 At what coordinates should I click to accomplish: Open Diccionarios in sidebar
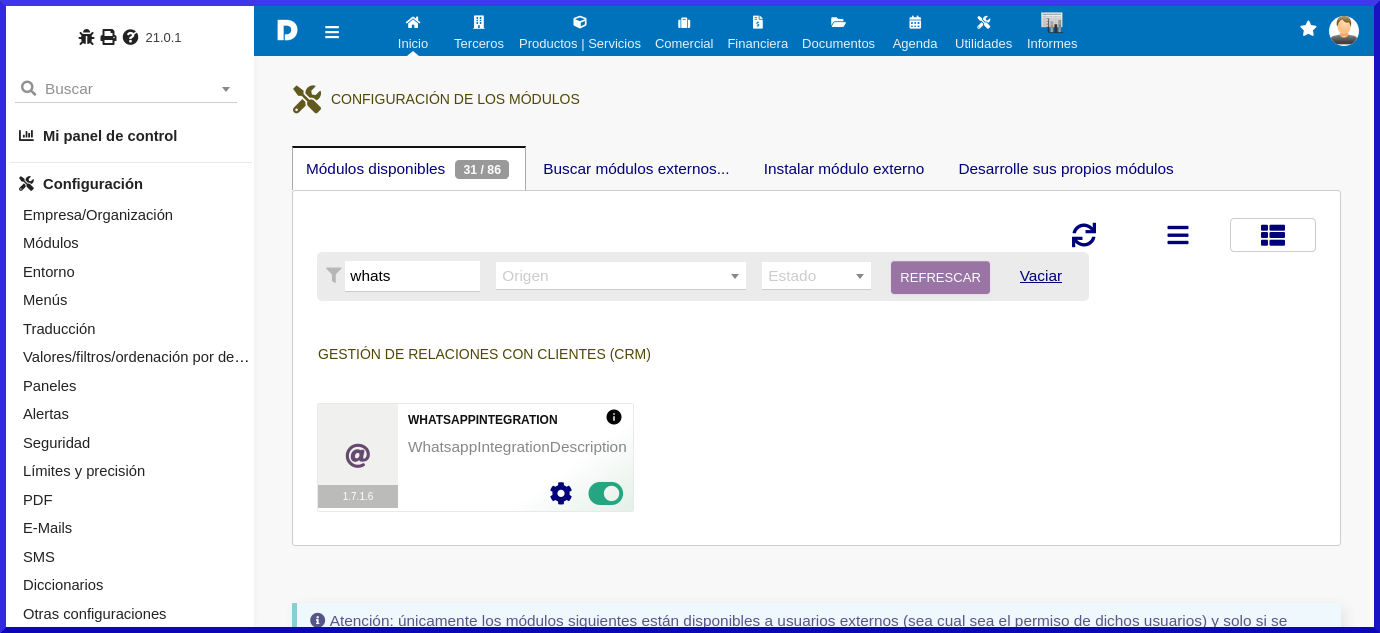63,585
